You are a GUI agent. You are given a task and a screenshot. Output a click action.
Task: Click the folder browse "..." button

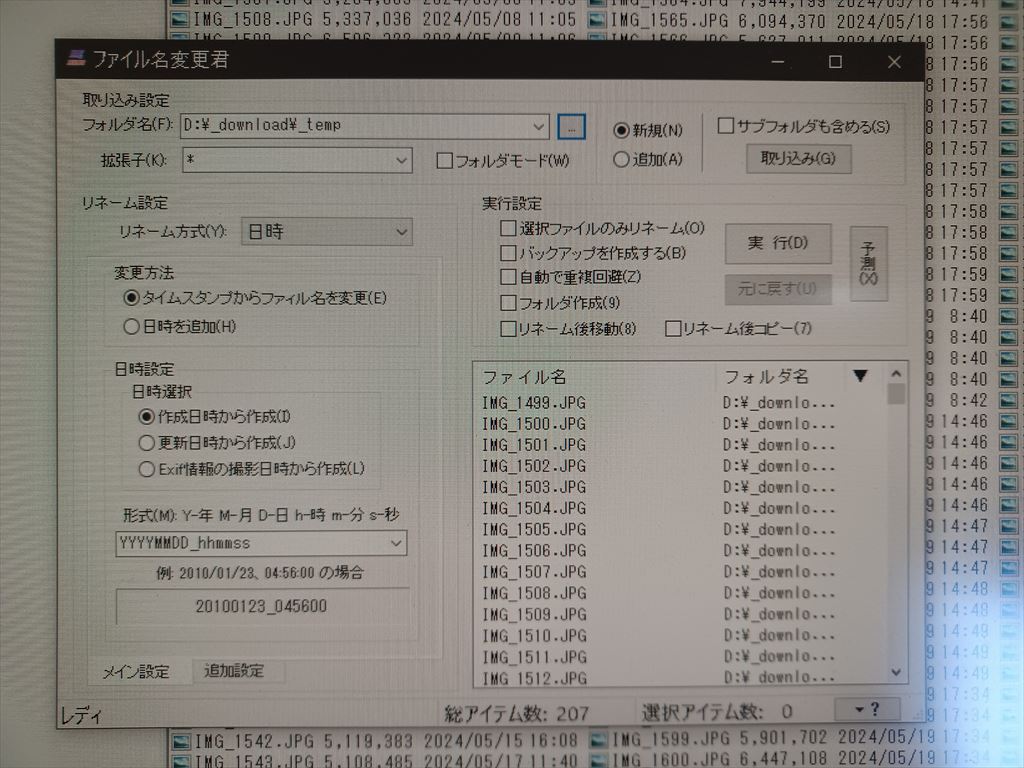tap(570, 127)
